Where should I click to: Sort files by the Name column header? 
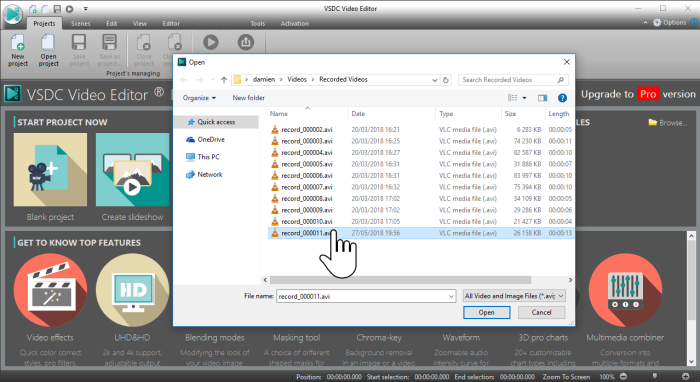click(x=279, y=114)
